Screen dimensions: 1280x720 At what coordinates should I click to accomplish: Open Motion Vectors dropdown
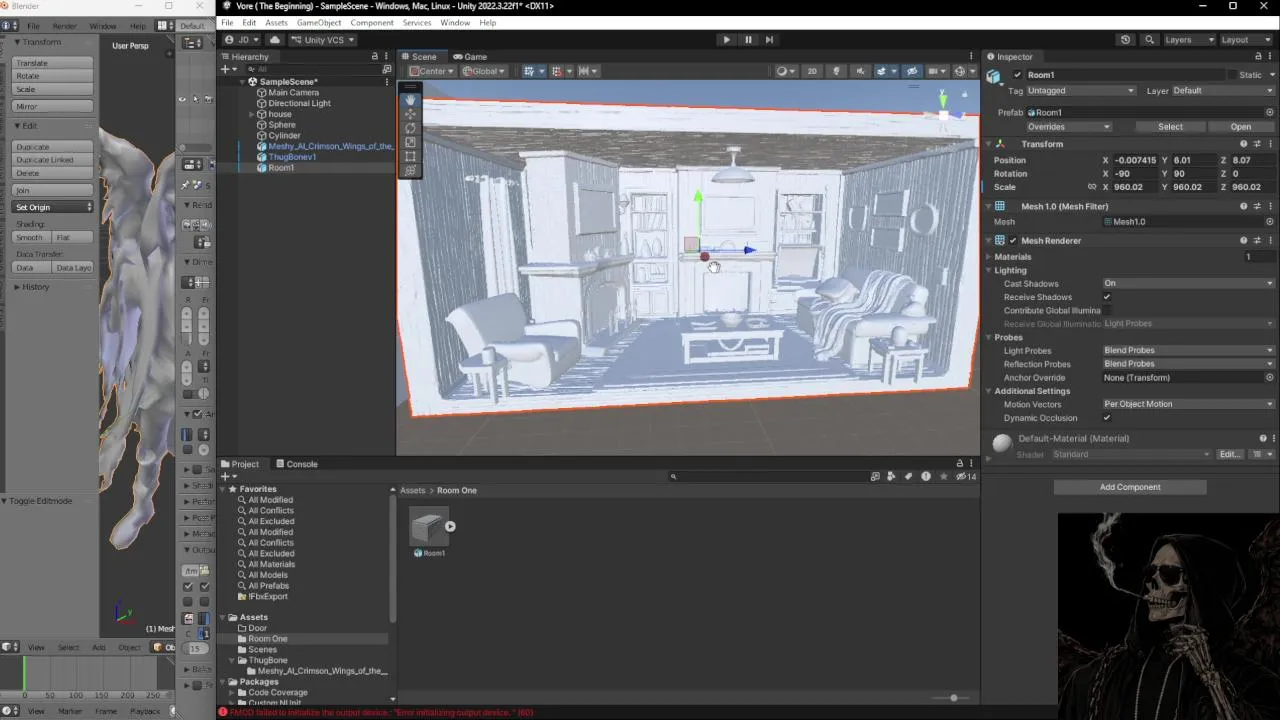point(1188,404)
